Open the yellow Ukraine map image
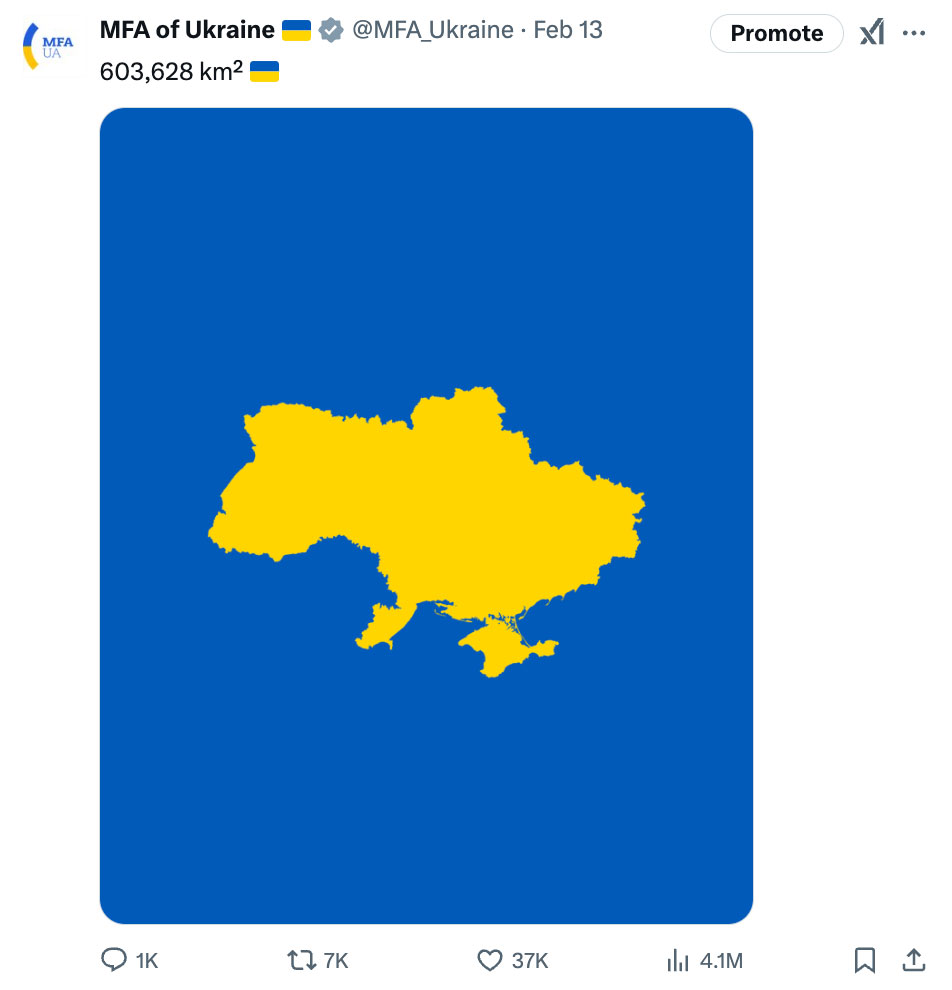This screenshot has width=952, height=990. pos(426,516)
